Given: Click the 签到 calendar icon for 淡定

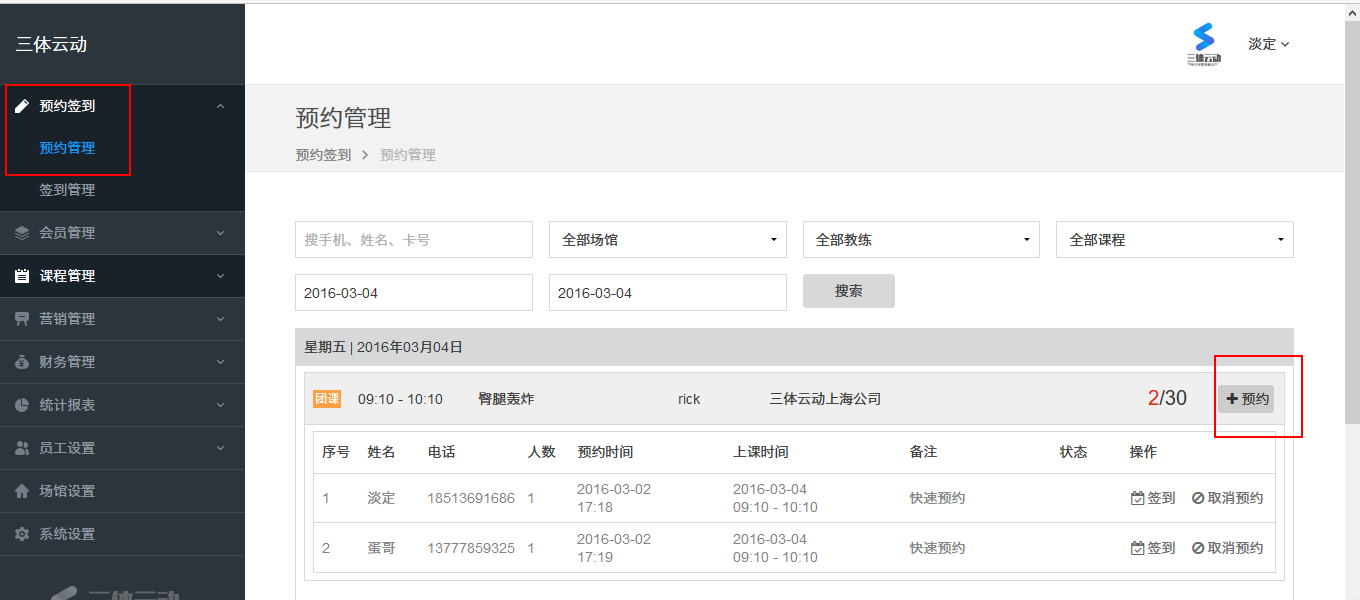Looking at the screenshot, I should (x=1136, y=496).
